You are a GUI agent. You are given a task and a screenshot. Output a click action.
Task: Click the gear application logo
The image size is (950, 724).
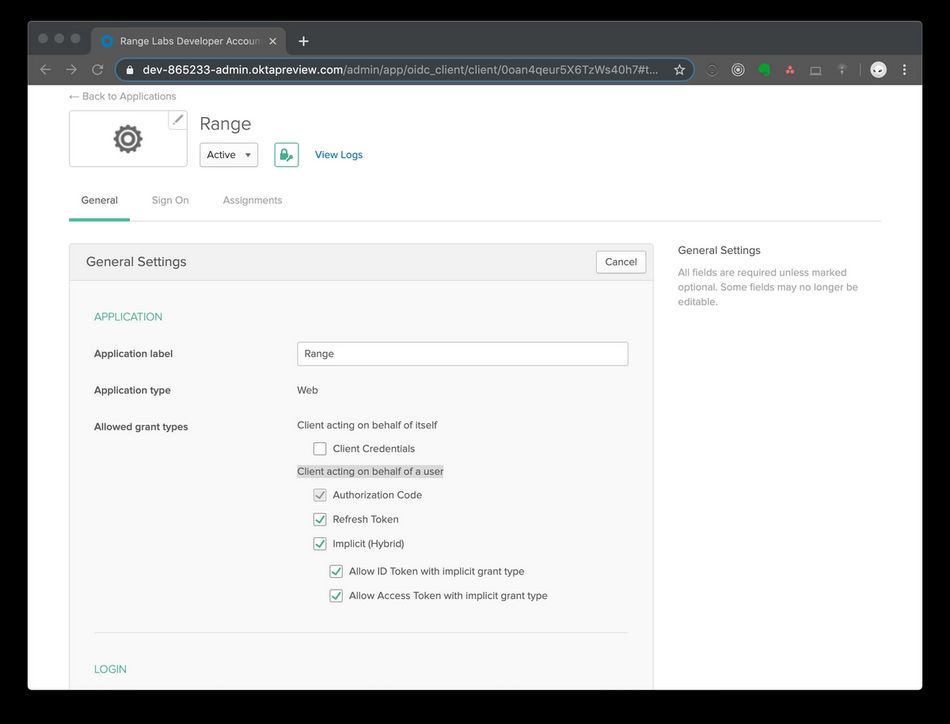(x=128, y=139)
